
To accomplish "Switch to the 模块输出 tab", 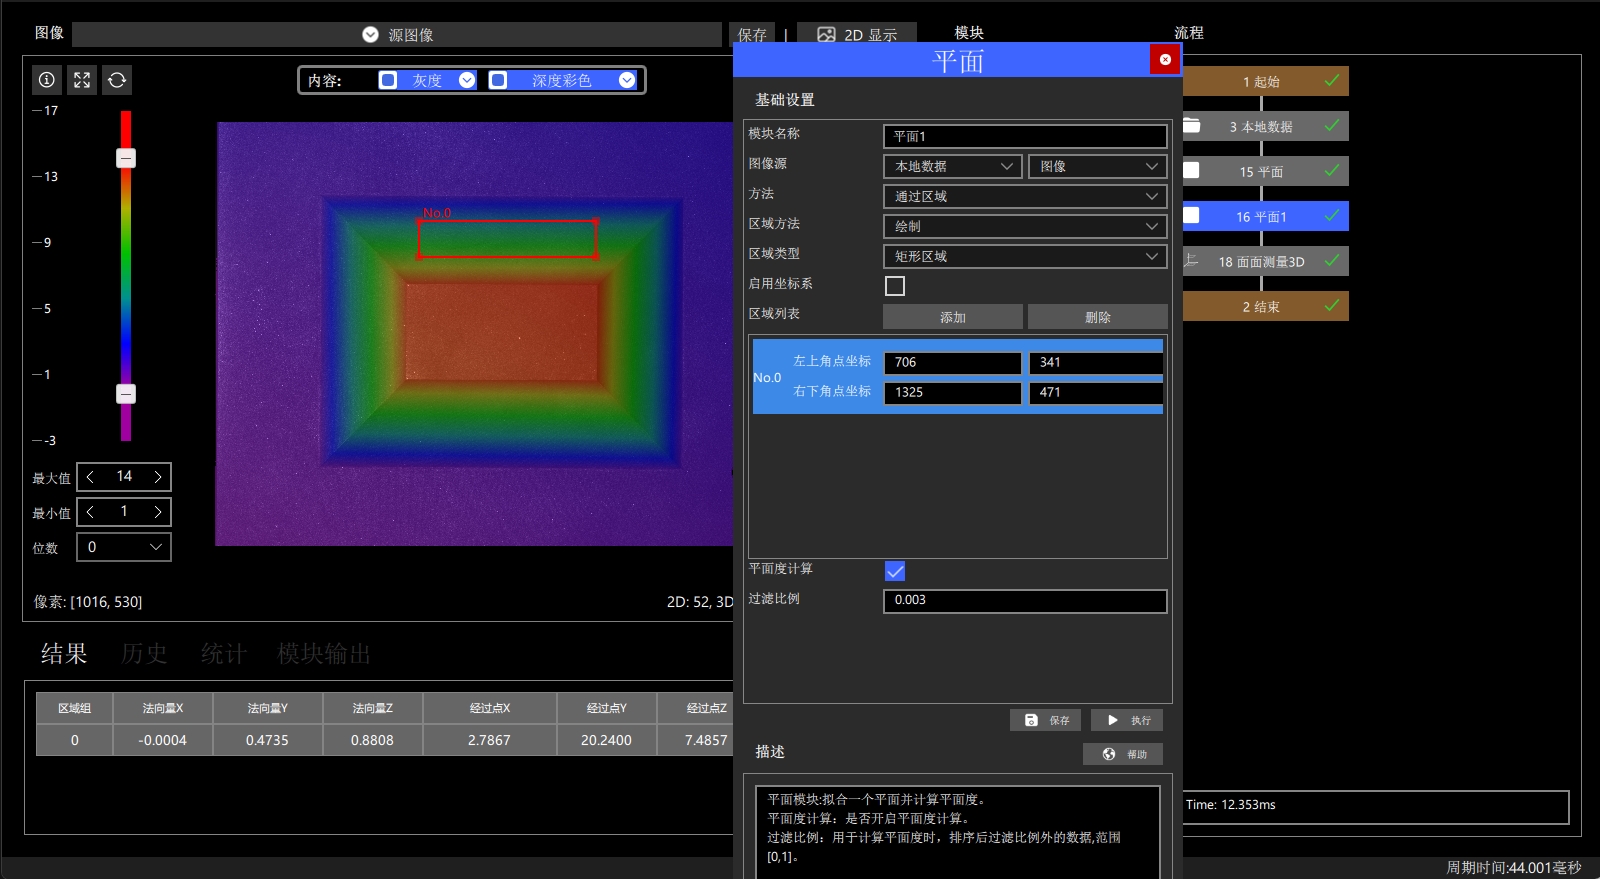I will [x=324, y=654].
